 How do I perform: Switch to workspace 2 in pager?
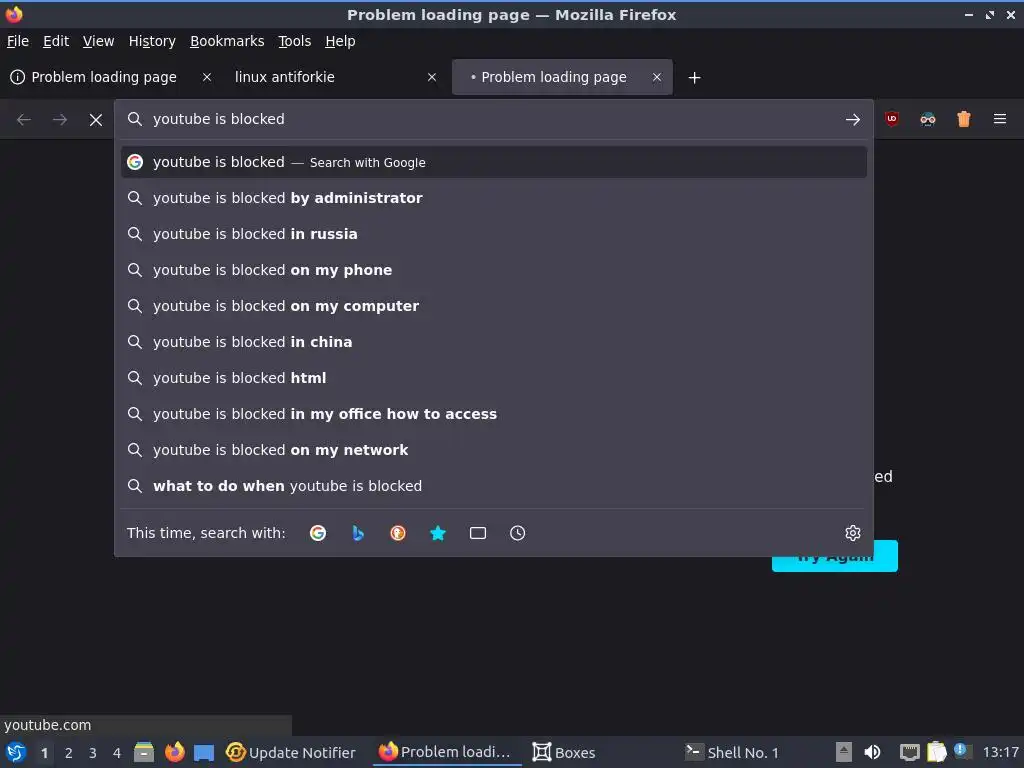coord(69,753)
